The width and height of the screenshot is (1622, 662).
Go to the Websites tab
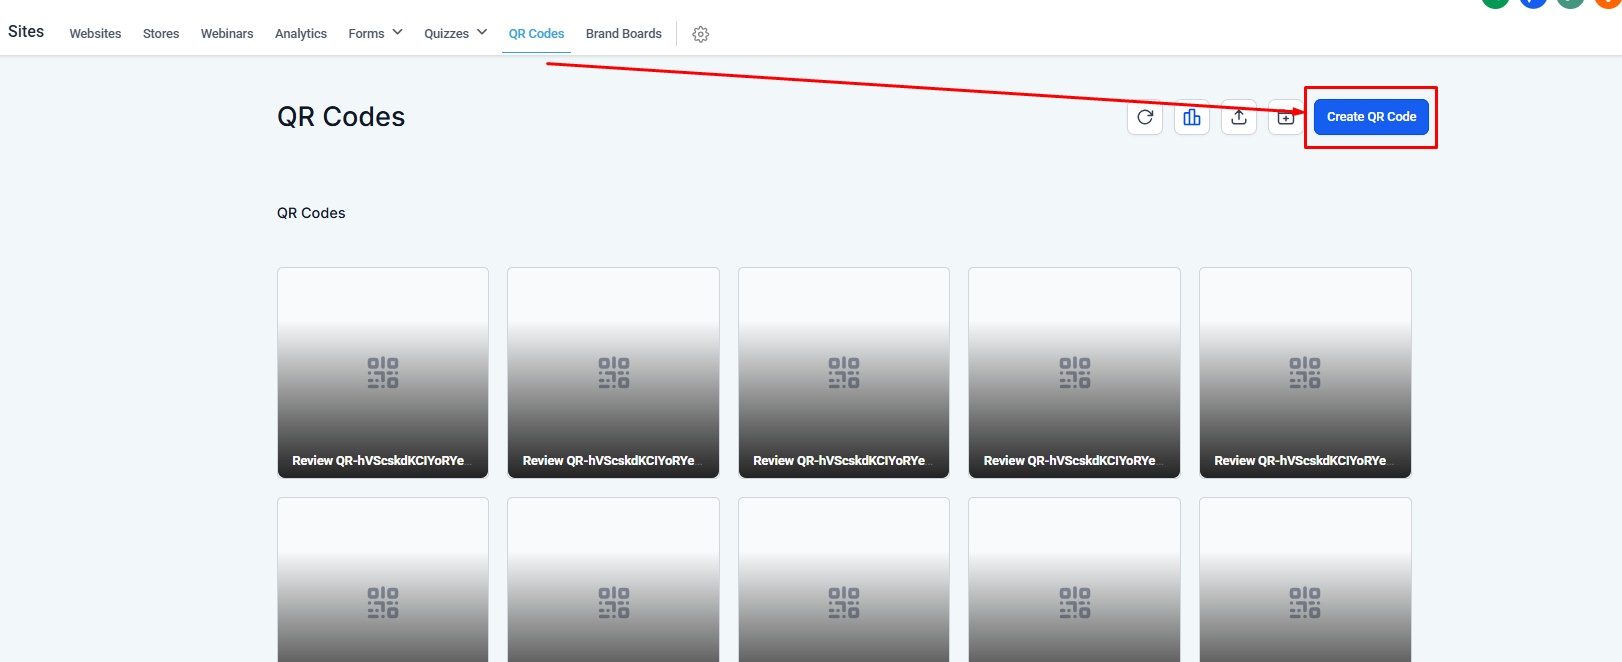coord(95,33)
